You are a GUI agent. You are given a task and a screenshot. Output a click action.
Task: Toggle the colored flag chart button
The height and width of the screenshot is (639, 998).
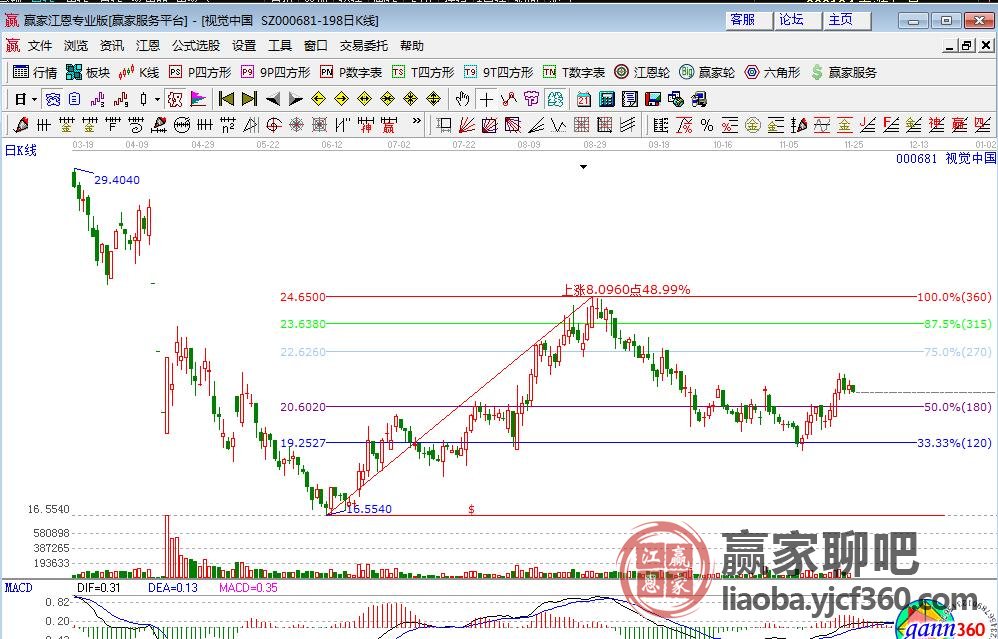pos(198,99)
